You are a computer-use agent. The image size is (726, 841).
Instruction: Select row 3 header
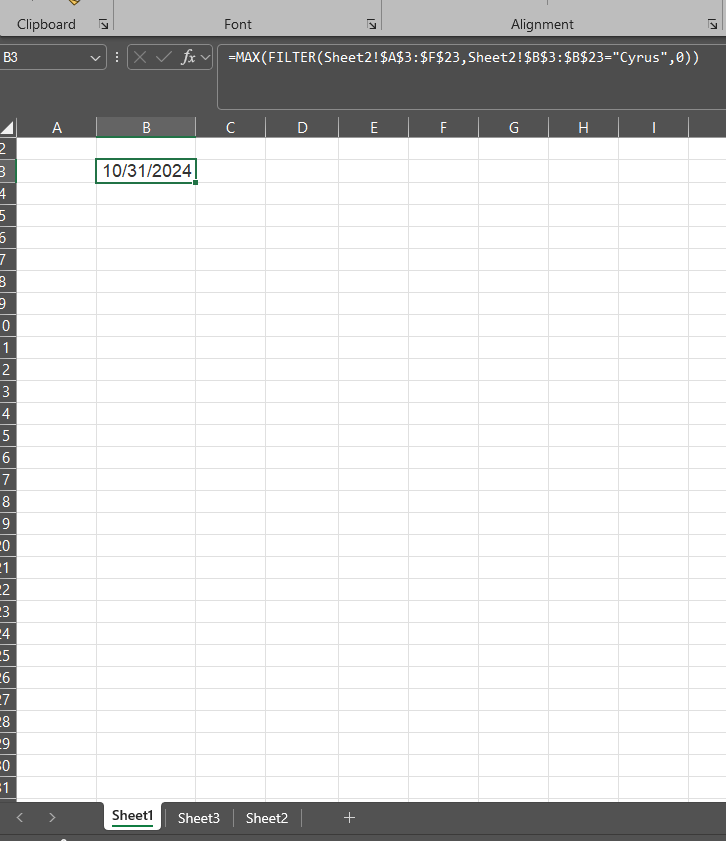pos(8,171)
